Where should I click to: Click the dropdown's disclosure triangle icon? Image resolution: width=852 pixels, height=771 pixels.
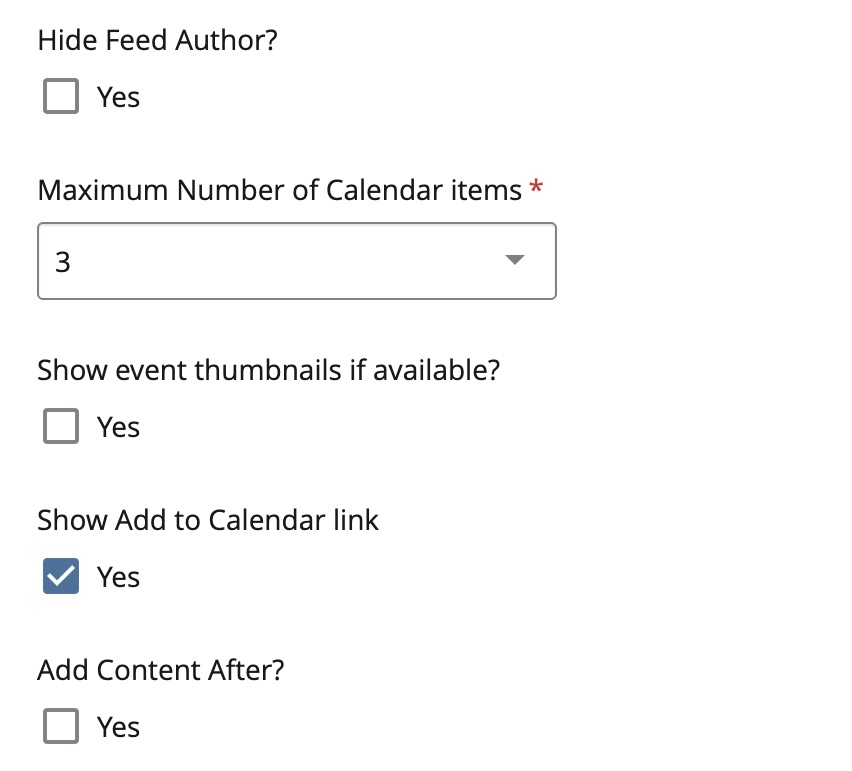coord(513,261)
